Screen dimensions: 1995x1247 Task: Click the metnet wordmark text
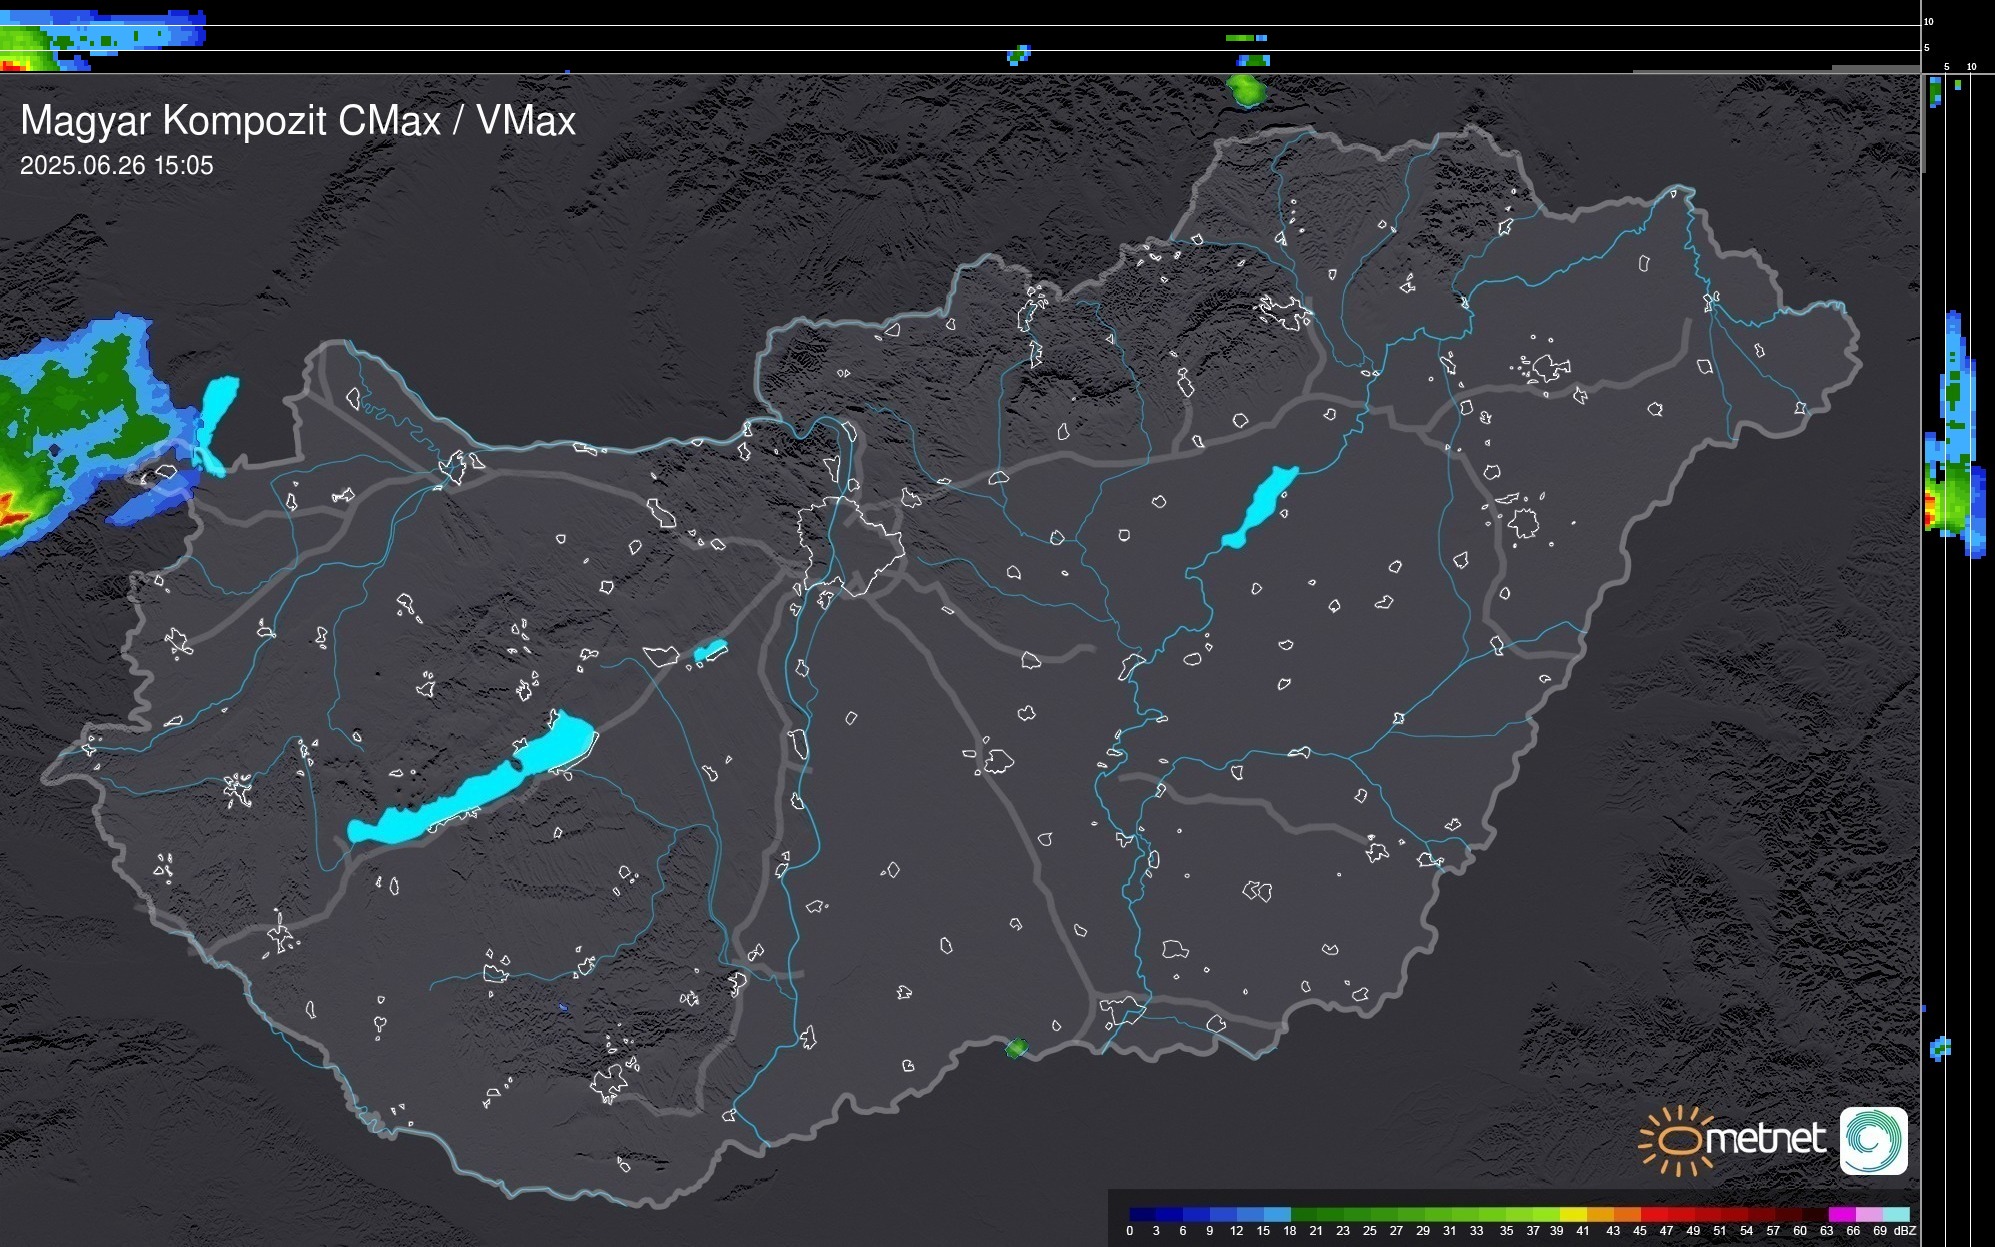point(1765,1140)
